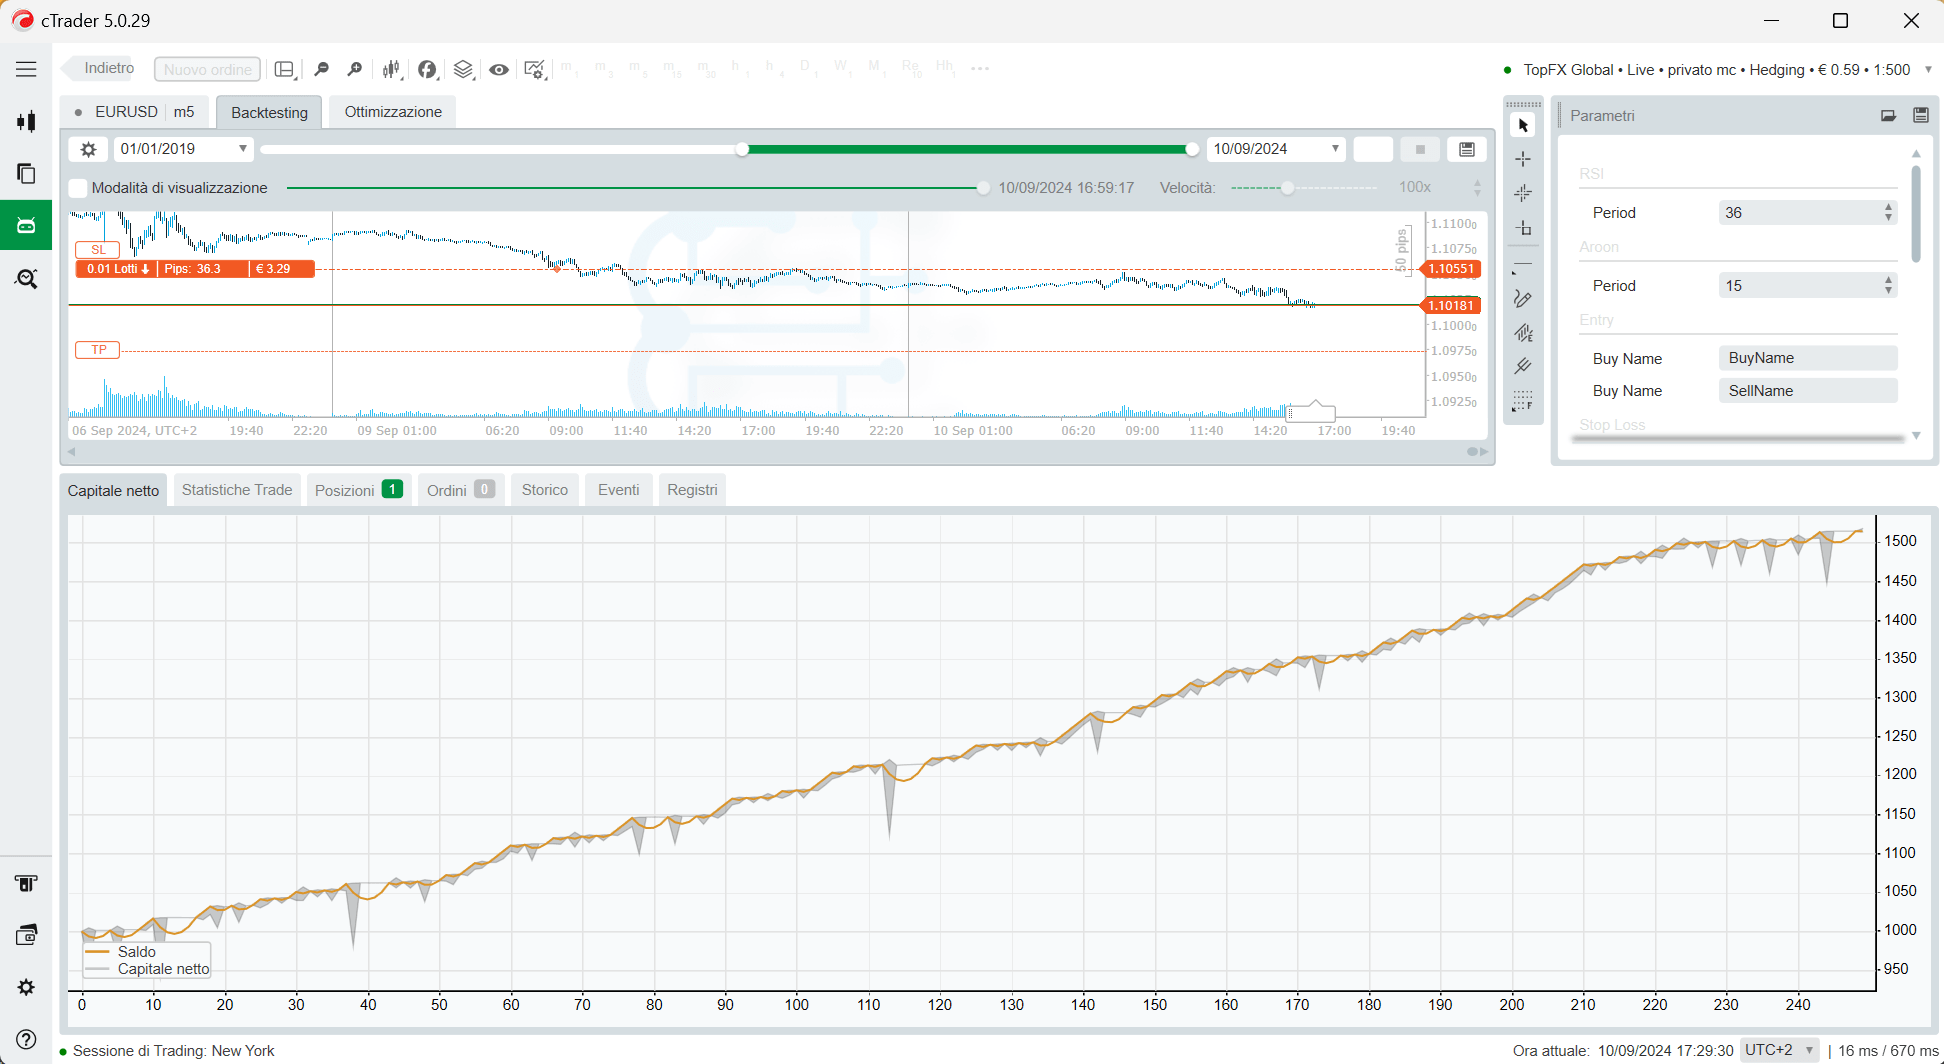Select the freehand pencil drawing tool

coord(1523,299)
